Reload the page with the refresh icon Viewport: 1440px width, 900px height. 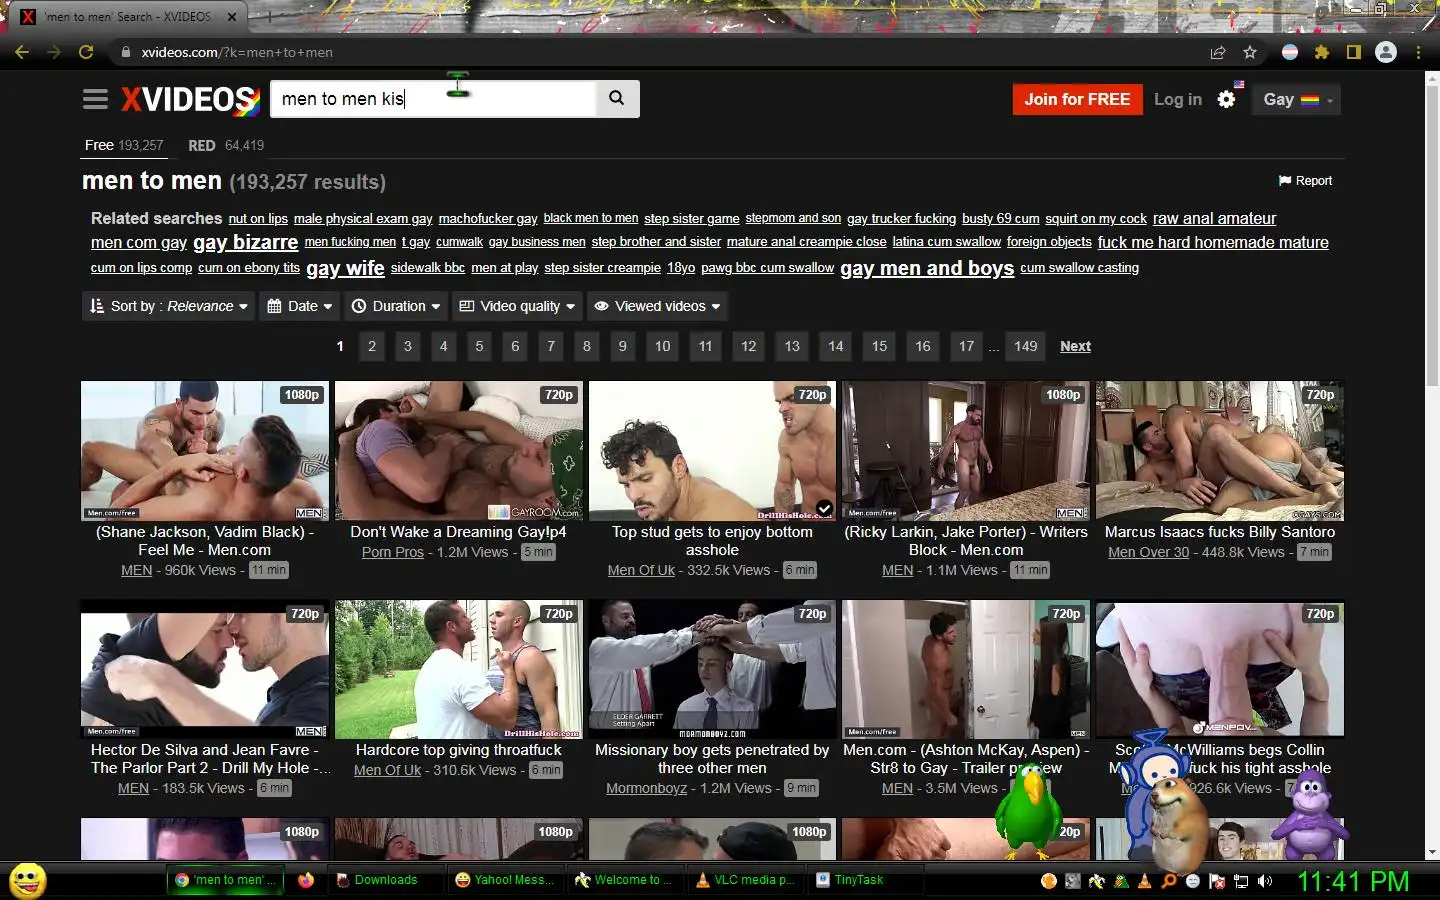tap(86, 52)
